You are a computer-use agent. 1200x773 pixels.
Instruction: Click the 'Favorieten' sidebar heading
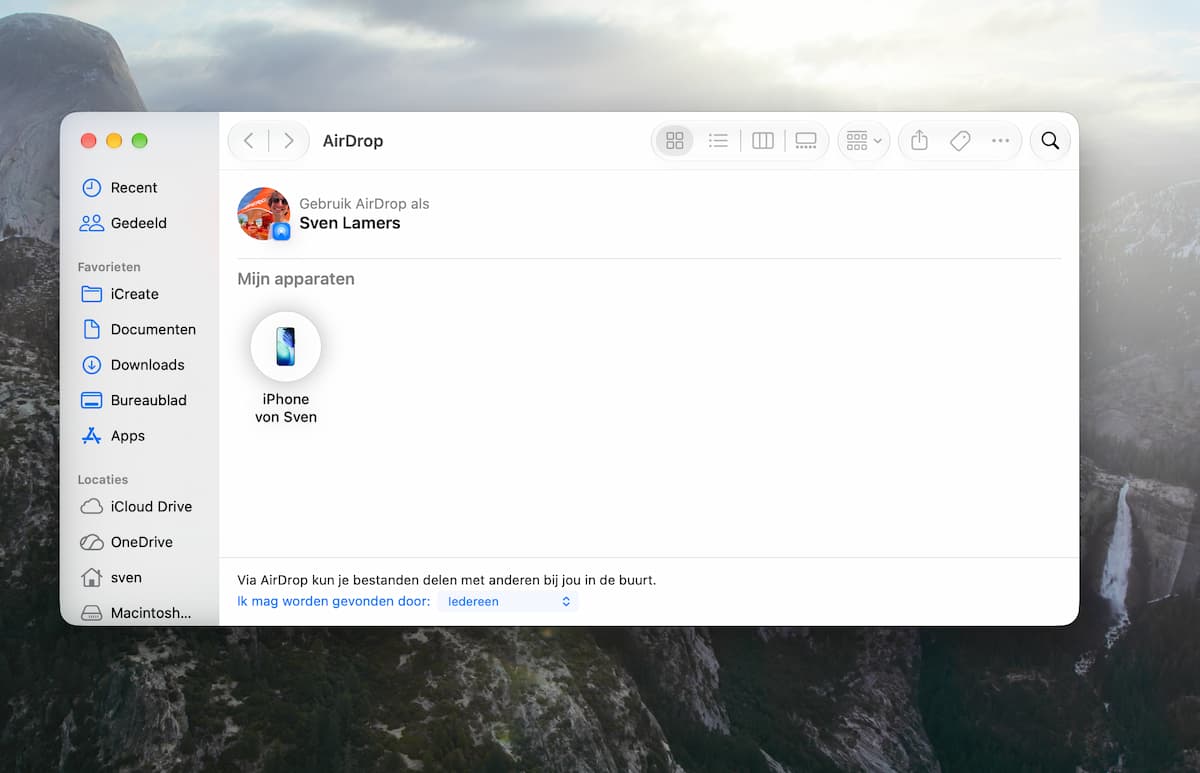pyautogui.click(x=109, y=267)
